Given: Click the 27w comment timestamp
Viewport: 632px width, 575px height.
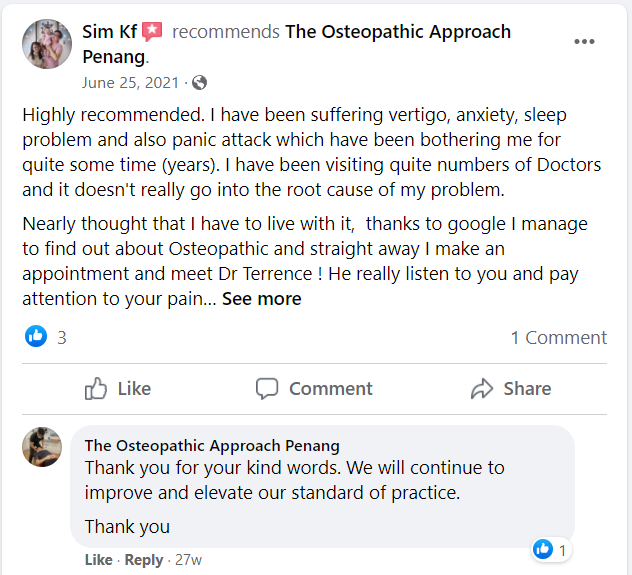Looking at the screenshot, I should point(188,560).
